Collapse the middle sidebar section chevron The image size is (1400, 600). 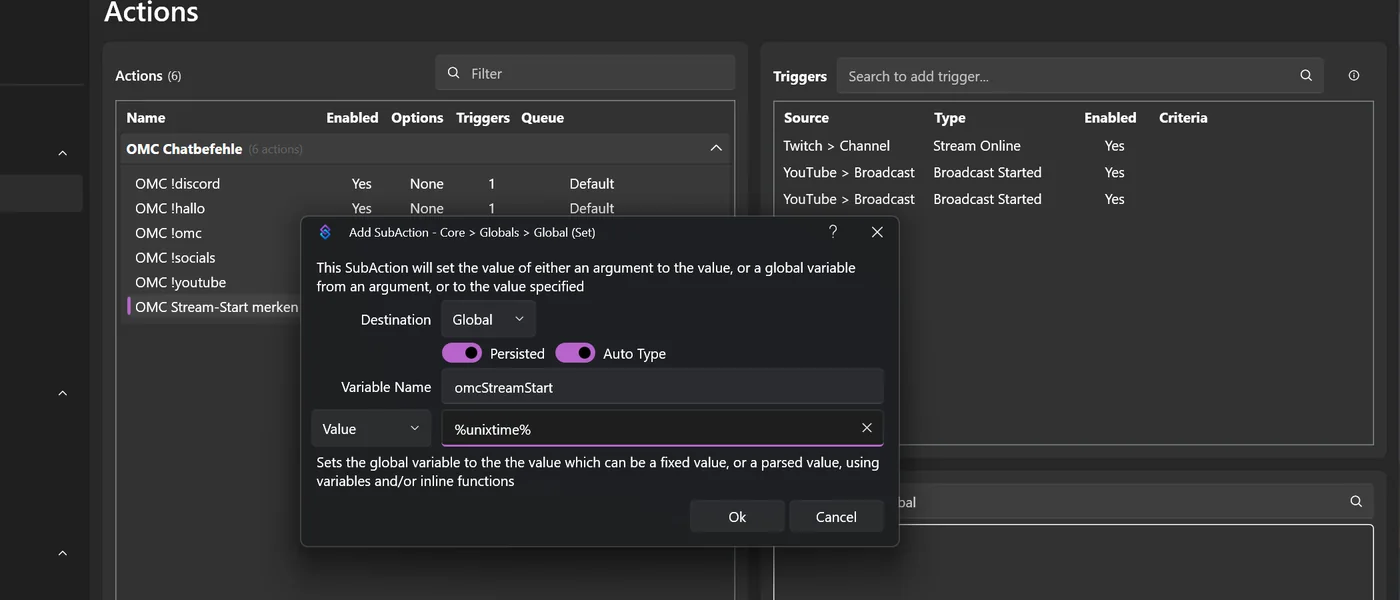pos(62,393)
